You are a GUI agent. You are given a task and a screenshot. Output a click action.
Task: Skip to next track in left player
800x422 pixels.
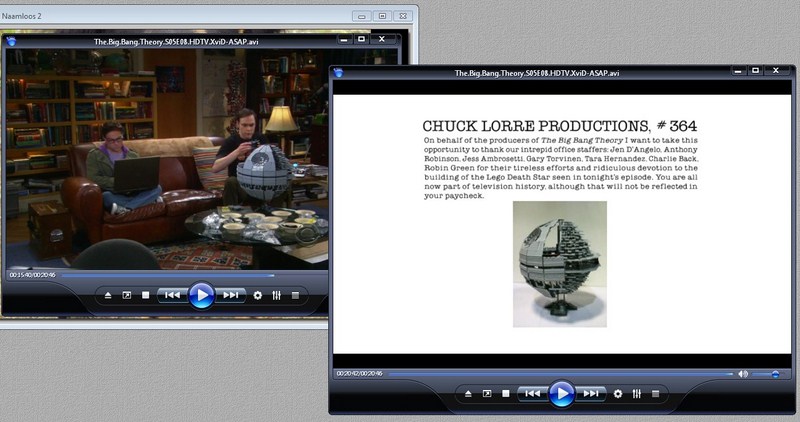231,295
